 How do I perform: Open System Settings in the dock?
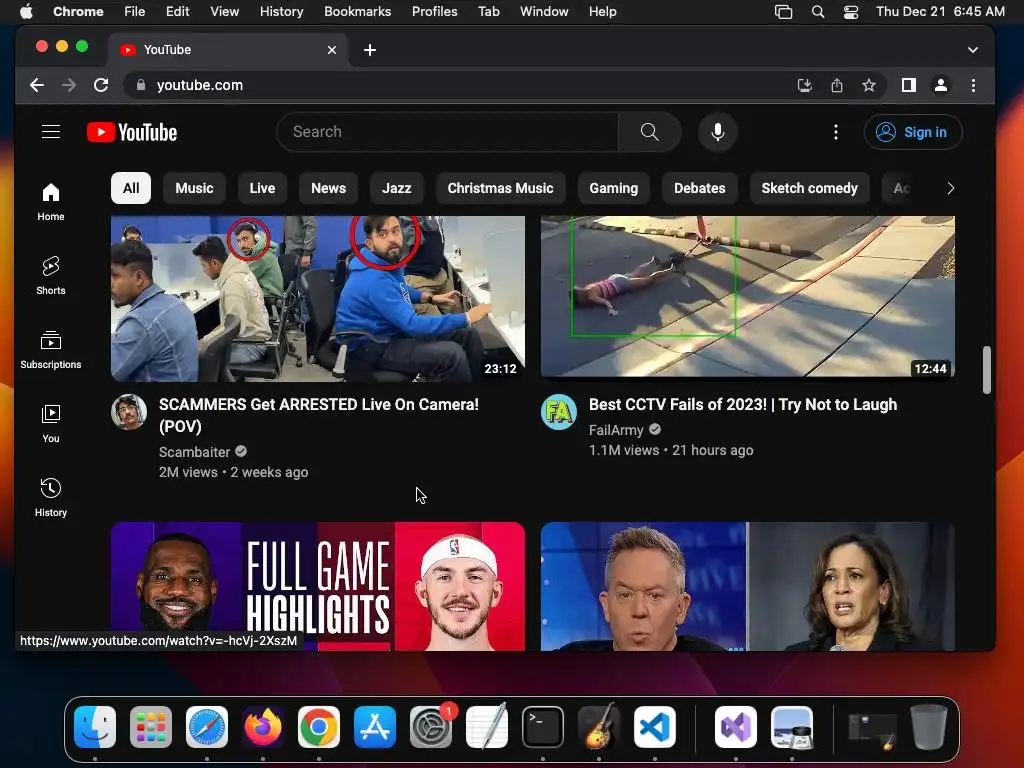pyautogui.click(x=431, y=727)
